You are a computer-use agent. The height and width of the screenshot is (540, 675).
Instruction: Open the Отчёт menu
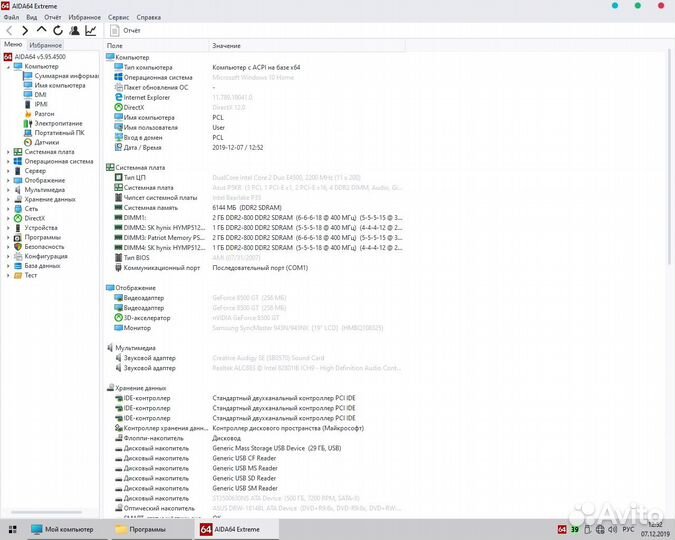coord(53,17)
